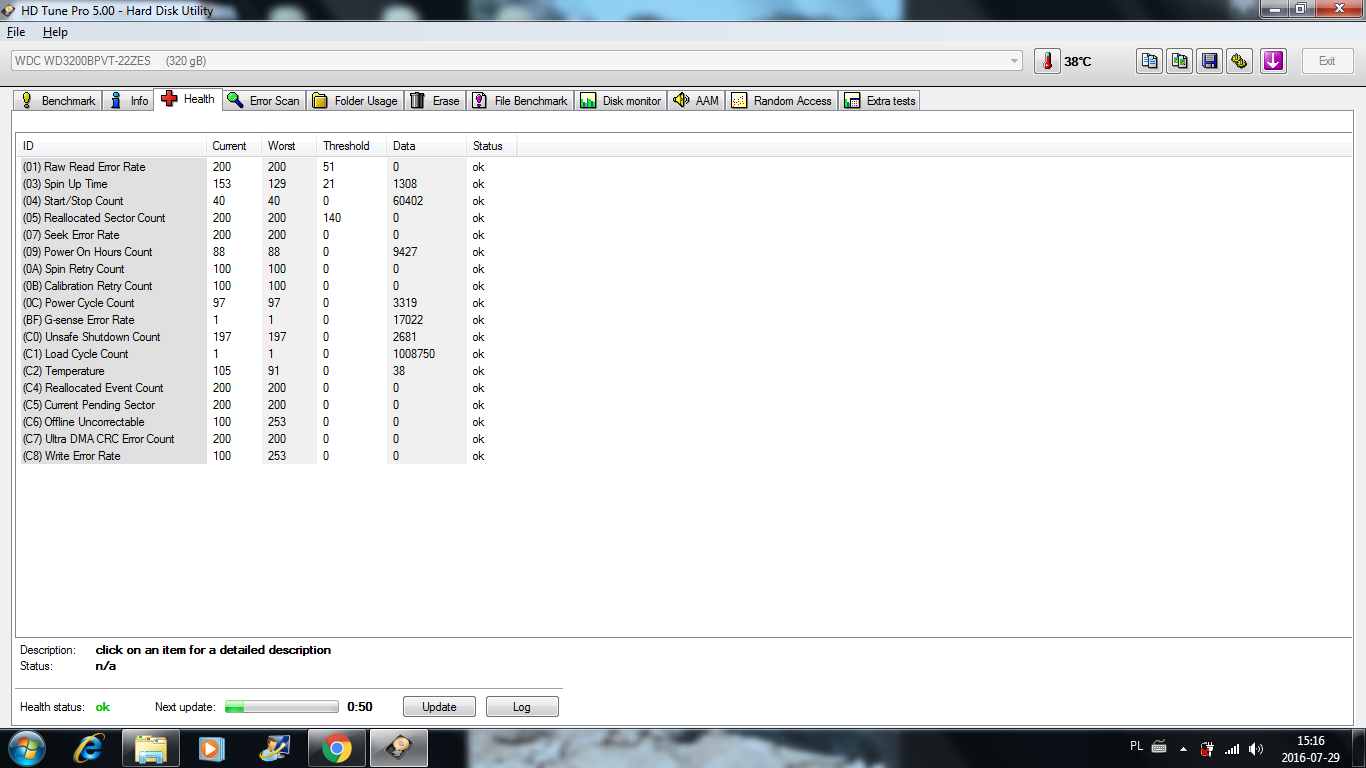Click the floppy disk save icon

(1210, 61)
